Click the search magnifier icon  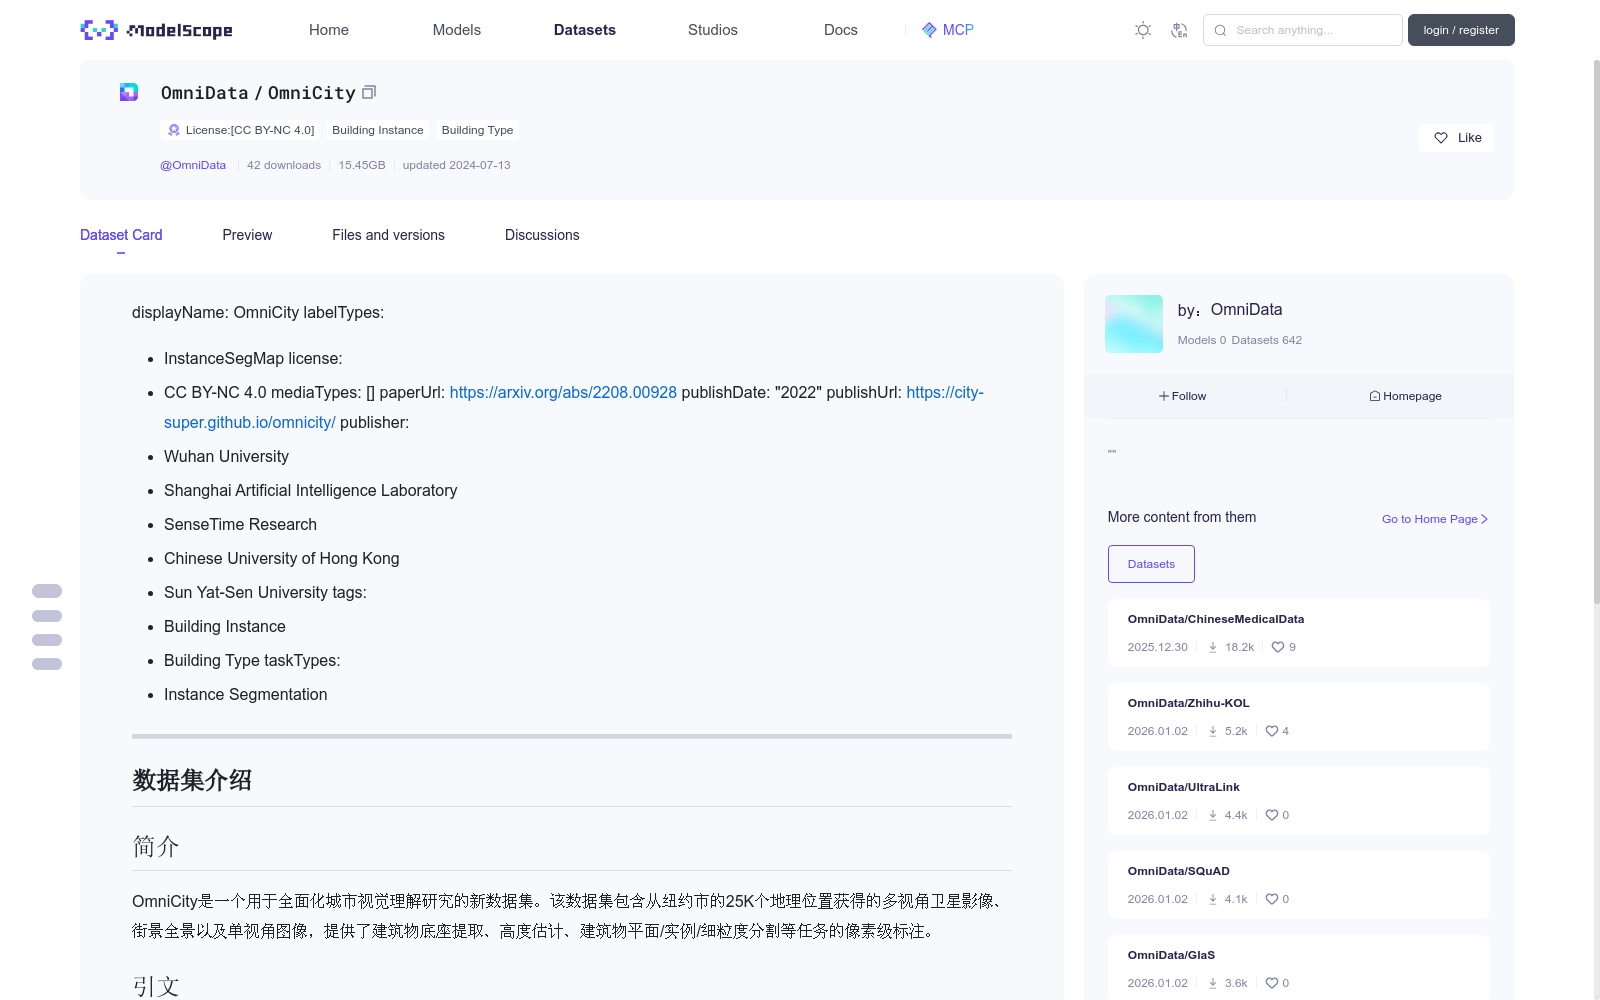coord(1220,30)
